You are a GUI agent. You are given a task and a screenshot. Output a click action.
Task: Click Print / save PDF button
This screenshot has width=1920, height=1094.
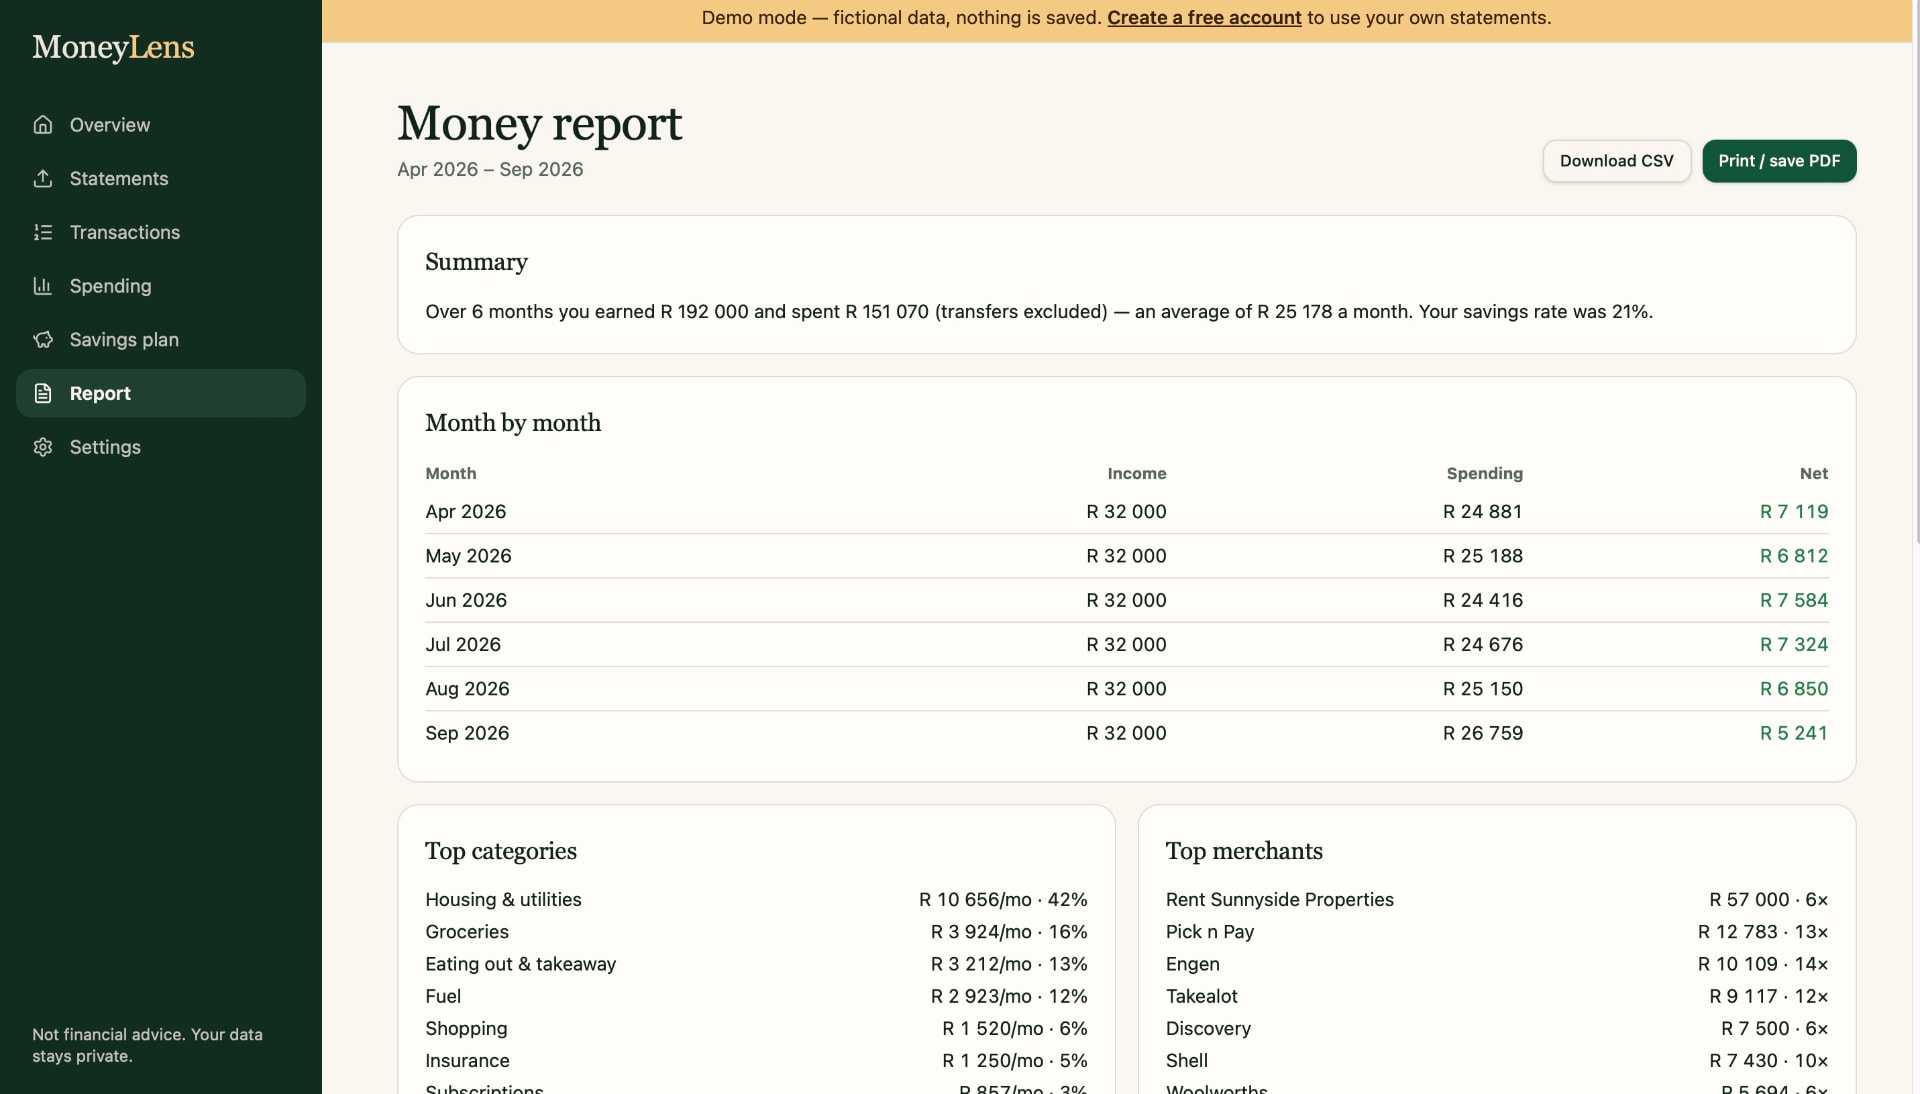(x=1779, y=161)
